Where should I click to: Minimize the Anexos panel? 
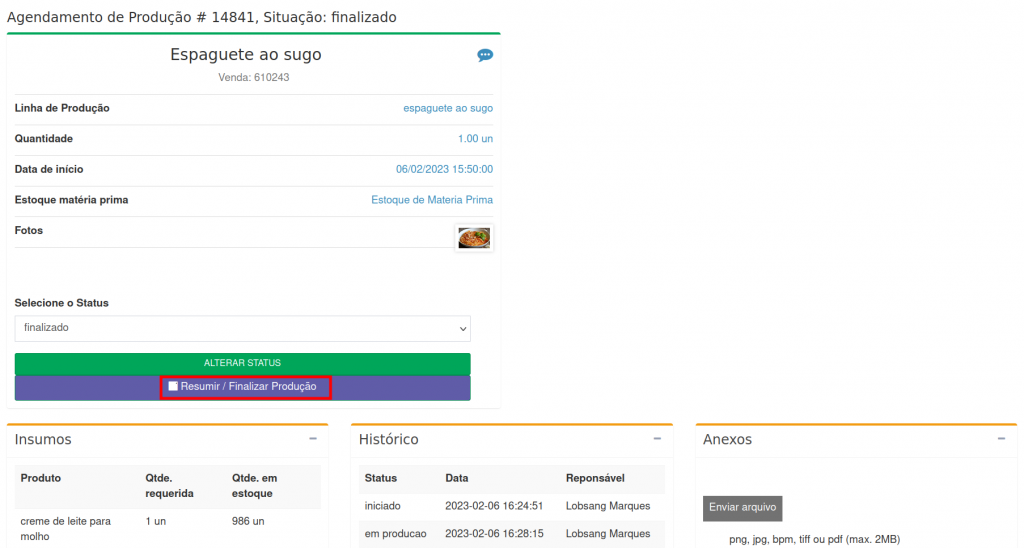point(1001,439)
